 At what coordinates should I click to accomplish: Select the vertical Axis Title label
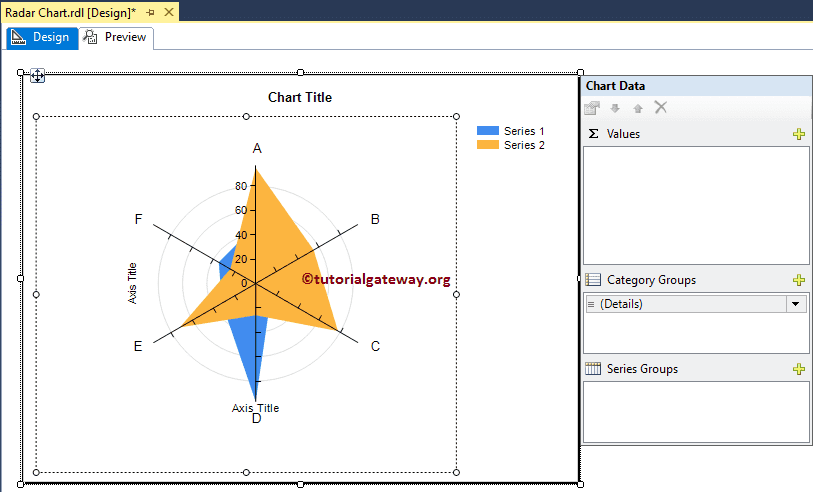pyautogui.click(x=132, y=283)
